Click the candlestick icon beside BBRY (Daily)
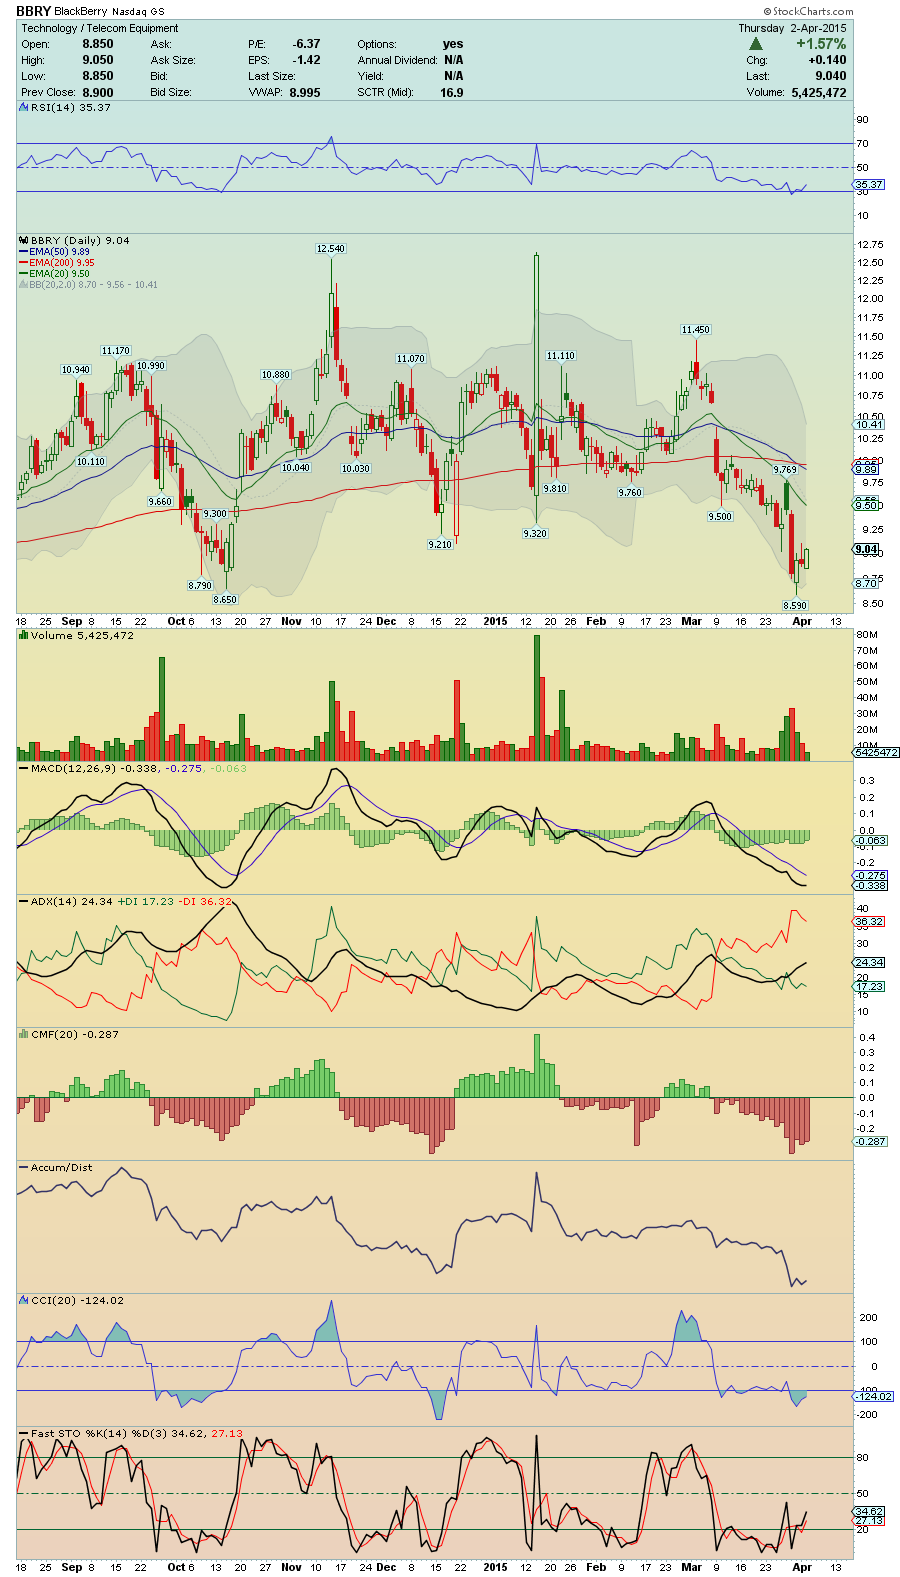Viewport: 900px width, 1577px height. pos(24,240)
